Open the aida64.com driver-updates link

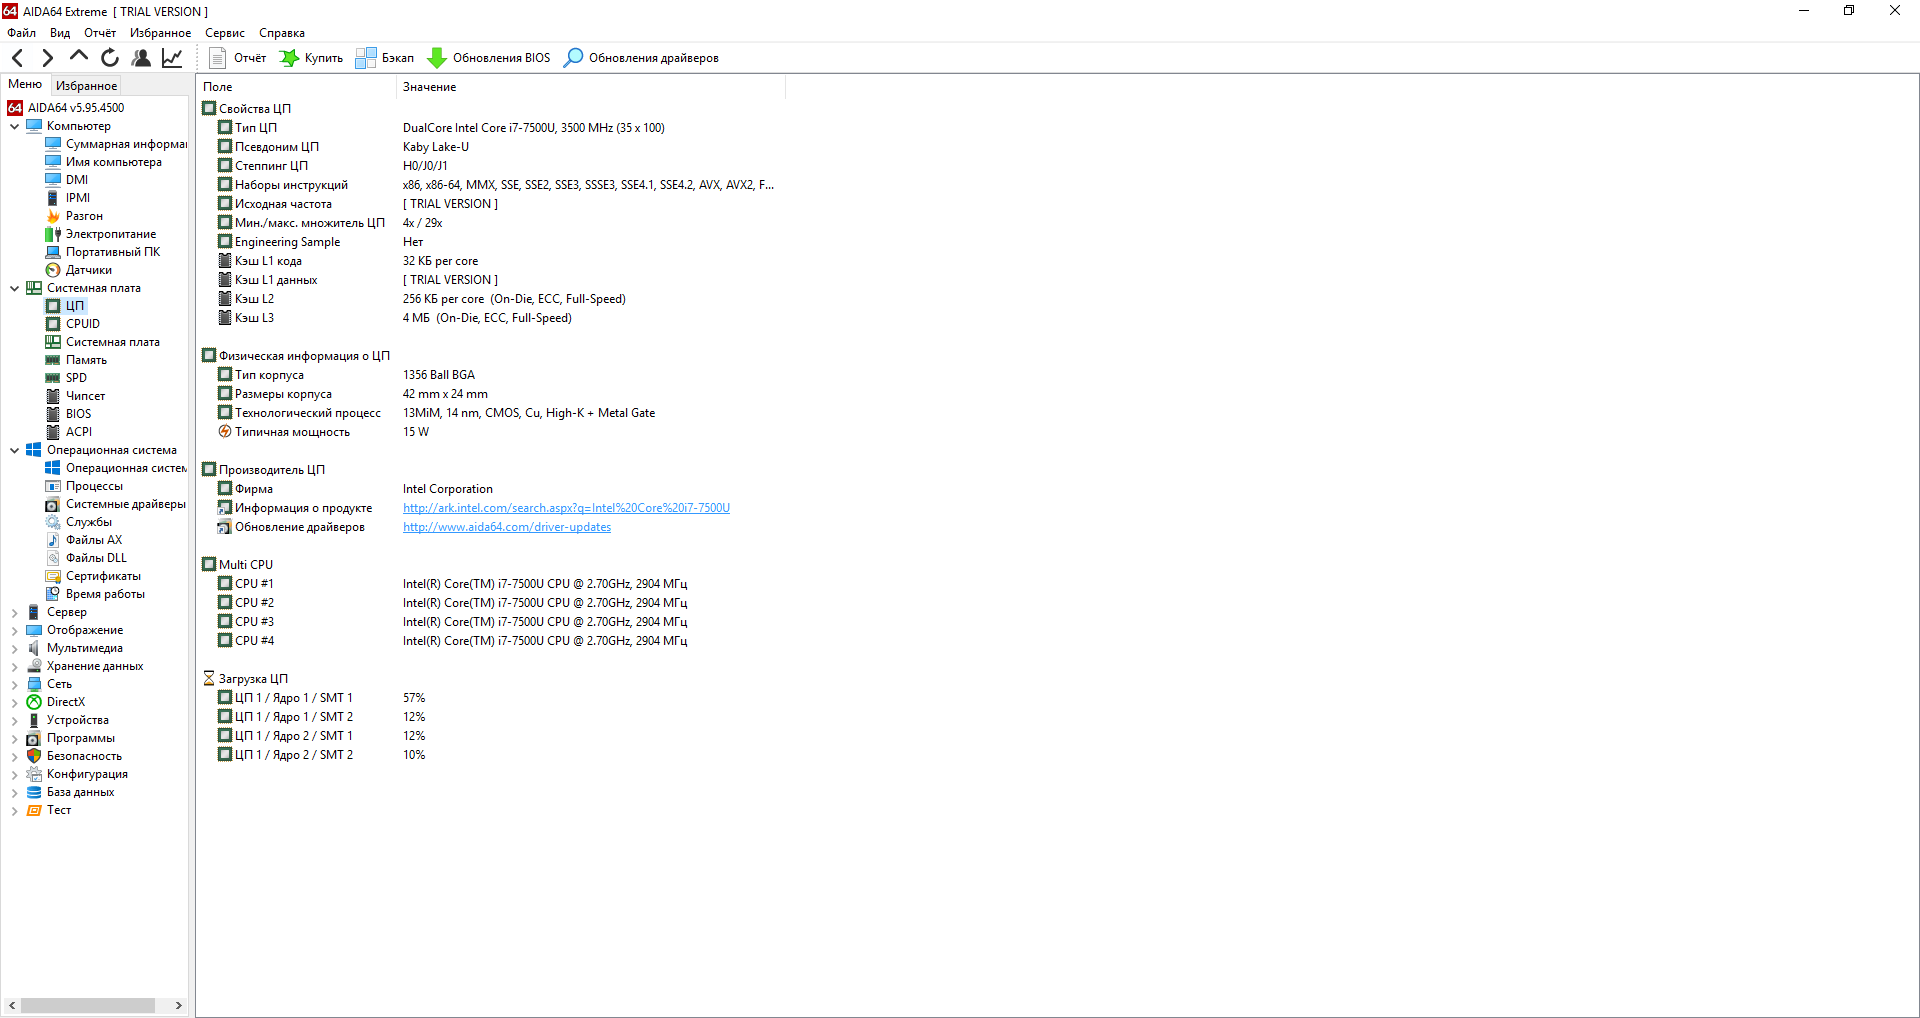pyautogui.click(x=507, y=527)
